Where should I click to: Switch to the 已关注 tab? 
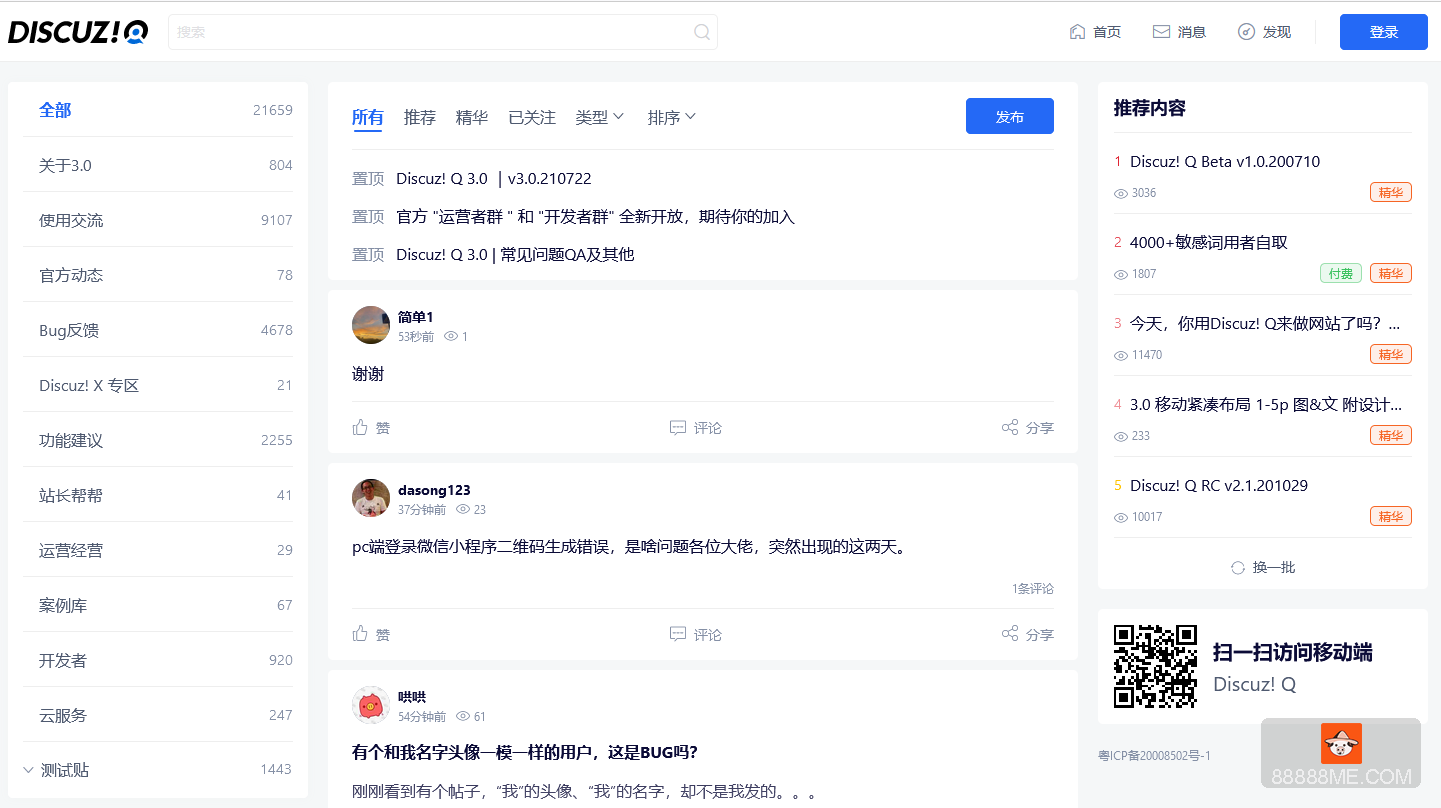(x=532, y=117)
